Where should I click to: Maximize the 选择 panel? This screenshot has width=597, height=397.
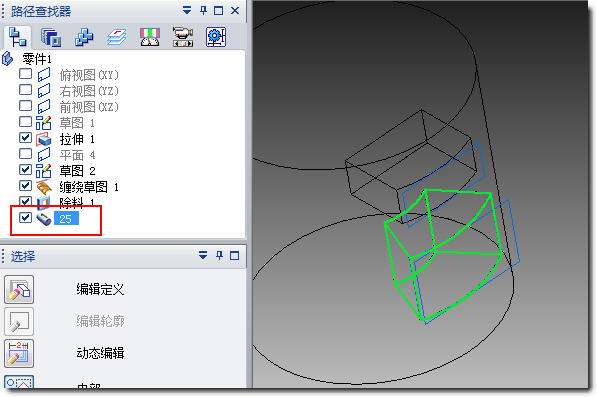point(235,256)
